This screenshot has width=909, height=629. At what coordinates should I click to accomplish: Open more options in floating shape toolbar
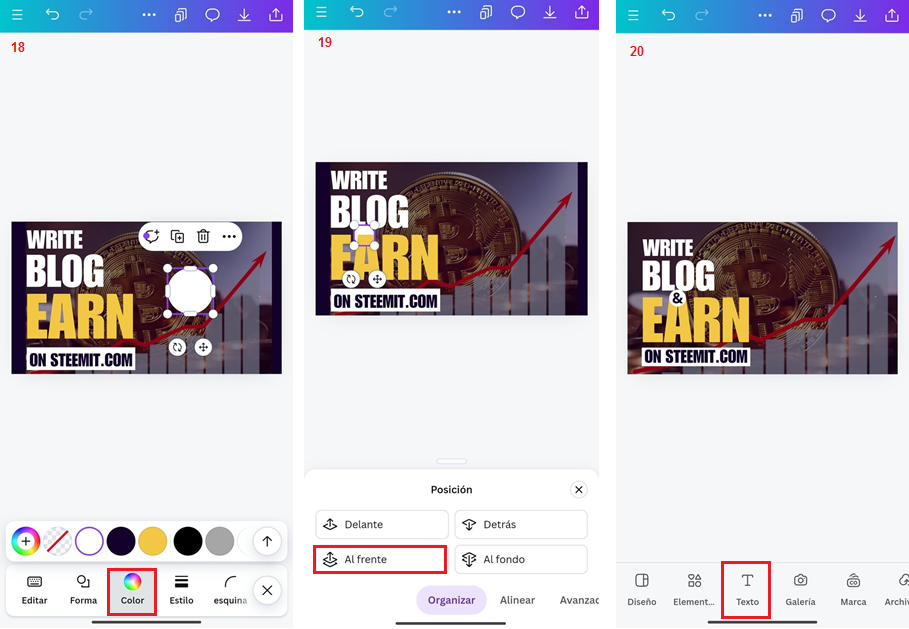click(x=229, y=237)
